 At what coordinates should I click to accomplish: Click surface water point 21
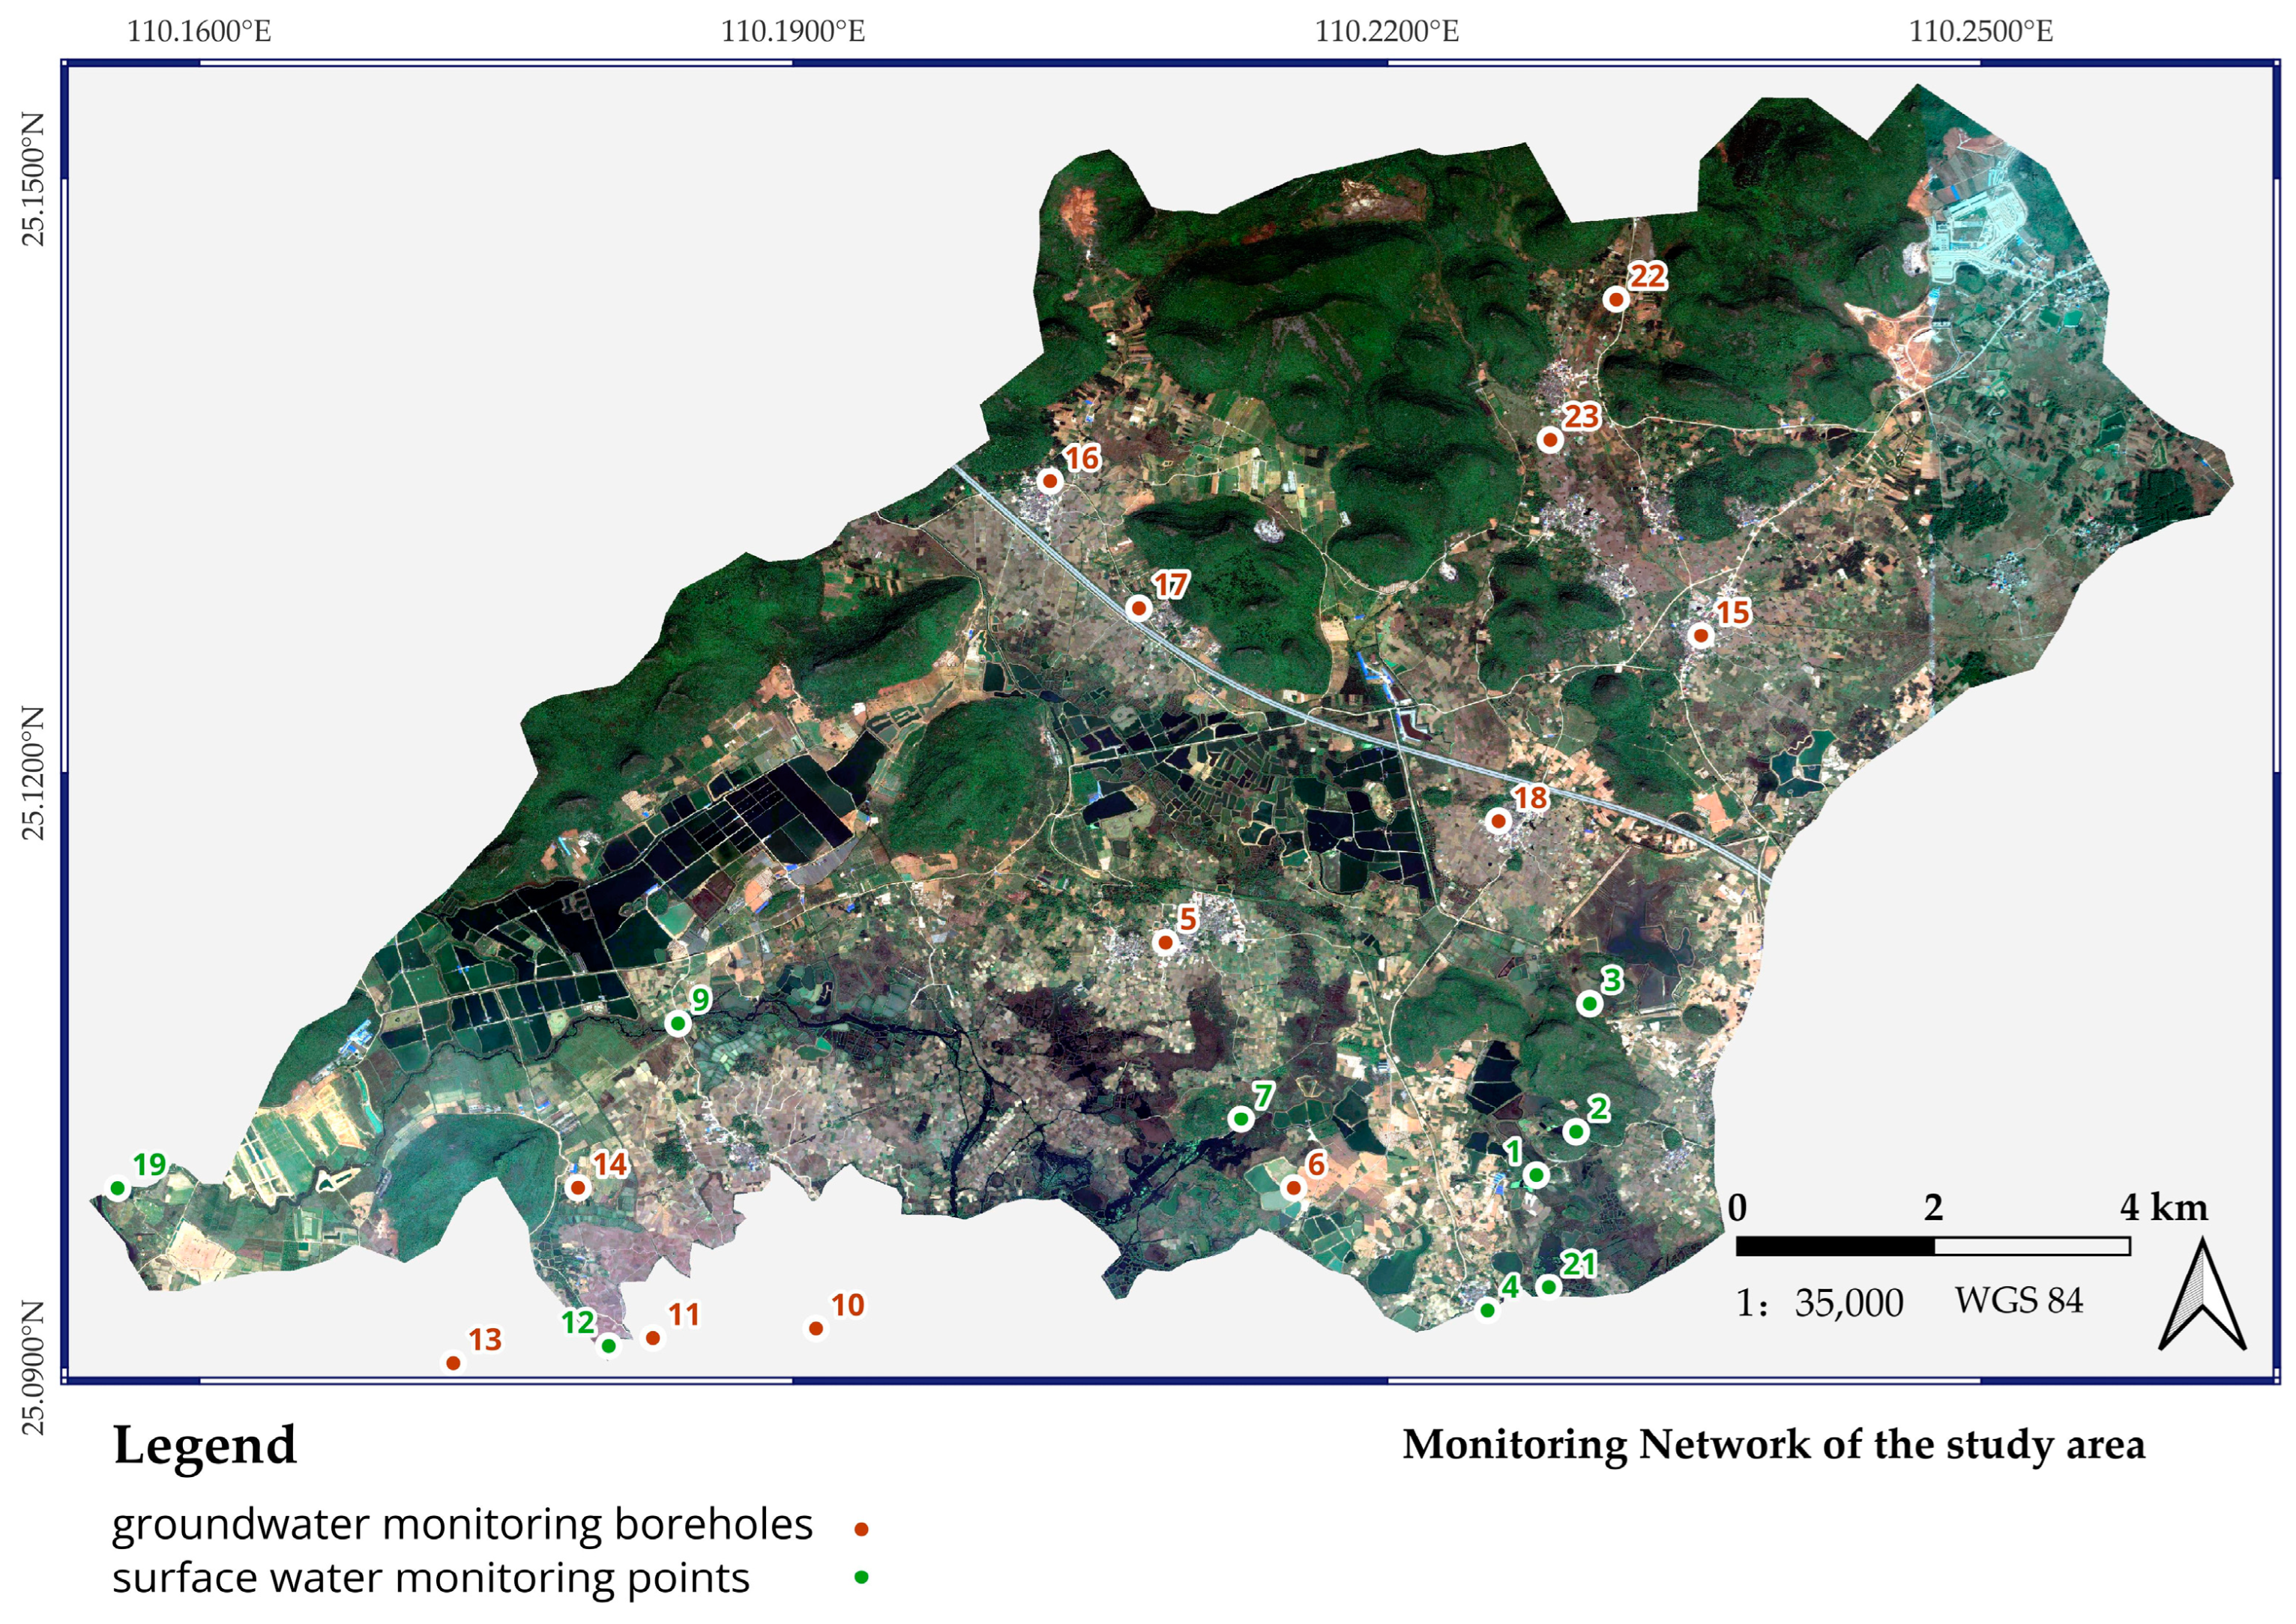[1548, 1287]
